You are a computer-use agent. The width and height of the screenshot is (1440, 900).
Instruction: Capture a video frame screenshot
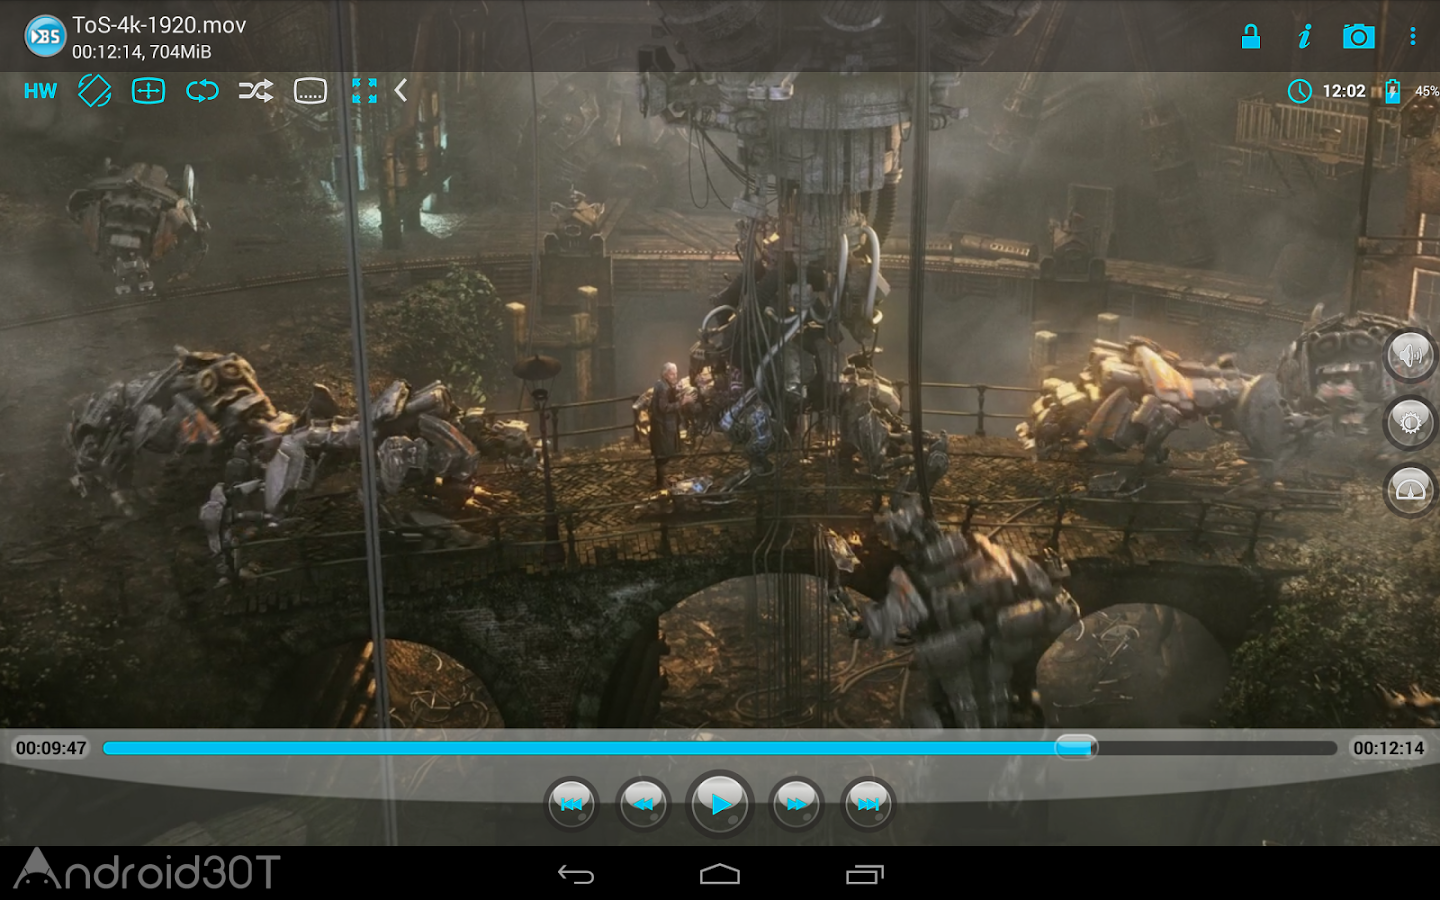1359,37
